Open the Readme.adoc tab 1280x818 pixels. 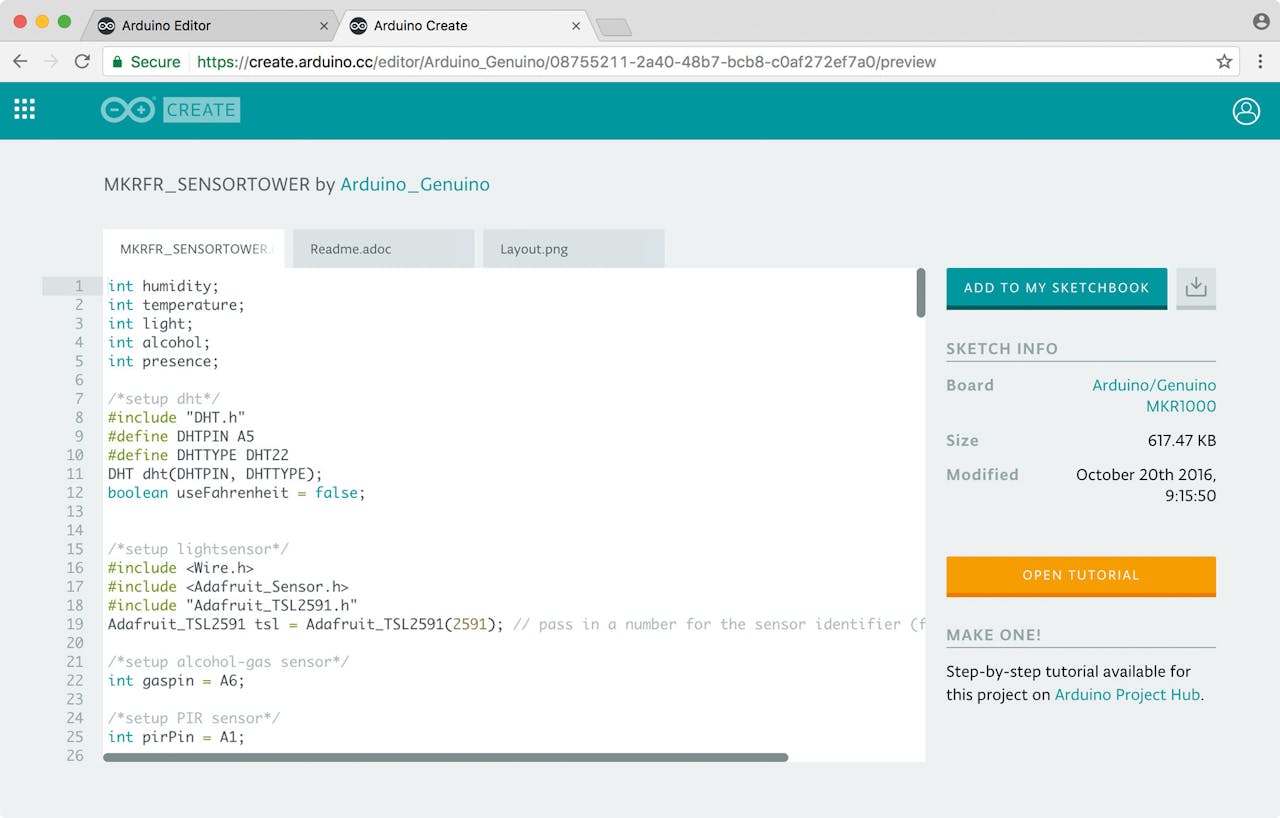(x=384, y=248)
